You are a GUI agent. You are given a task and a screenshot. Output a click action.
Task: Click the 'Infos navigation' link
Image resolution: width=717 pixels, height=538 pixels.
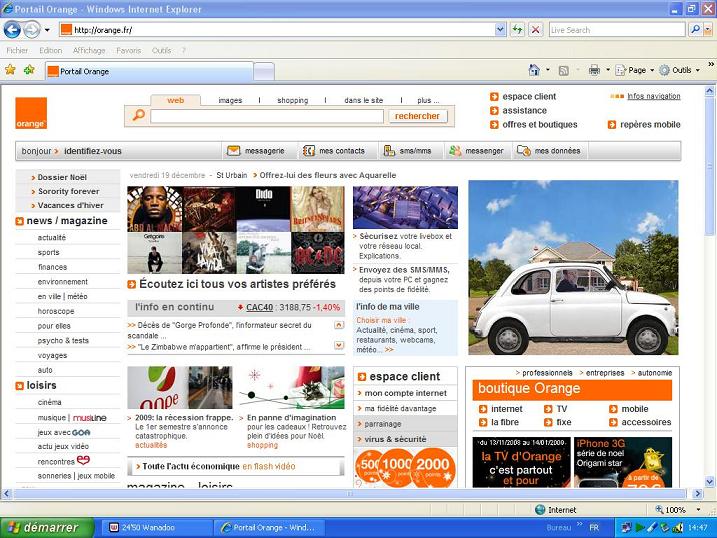[x=653, y=96]
